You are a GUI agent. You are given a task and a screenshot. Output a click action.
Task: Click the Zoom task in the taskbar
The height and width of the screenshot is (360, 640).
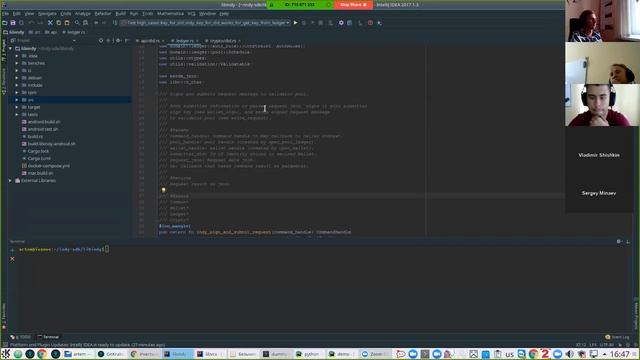374,354
